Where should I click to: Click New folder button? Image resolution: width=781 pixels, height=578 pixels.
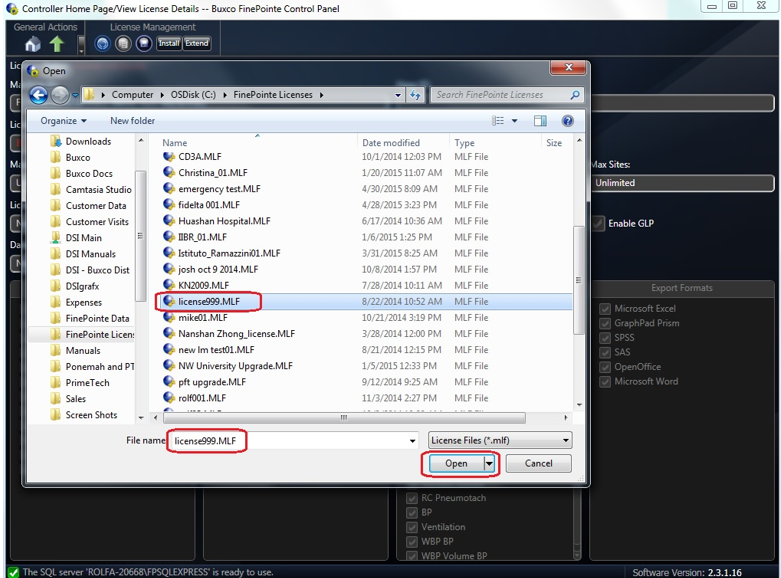click(x=132, y=121)
